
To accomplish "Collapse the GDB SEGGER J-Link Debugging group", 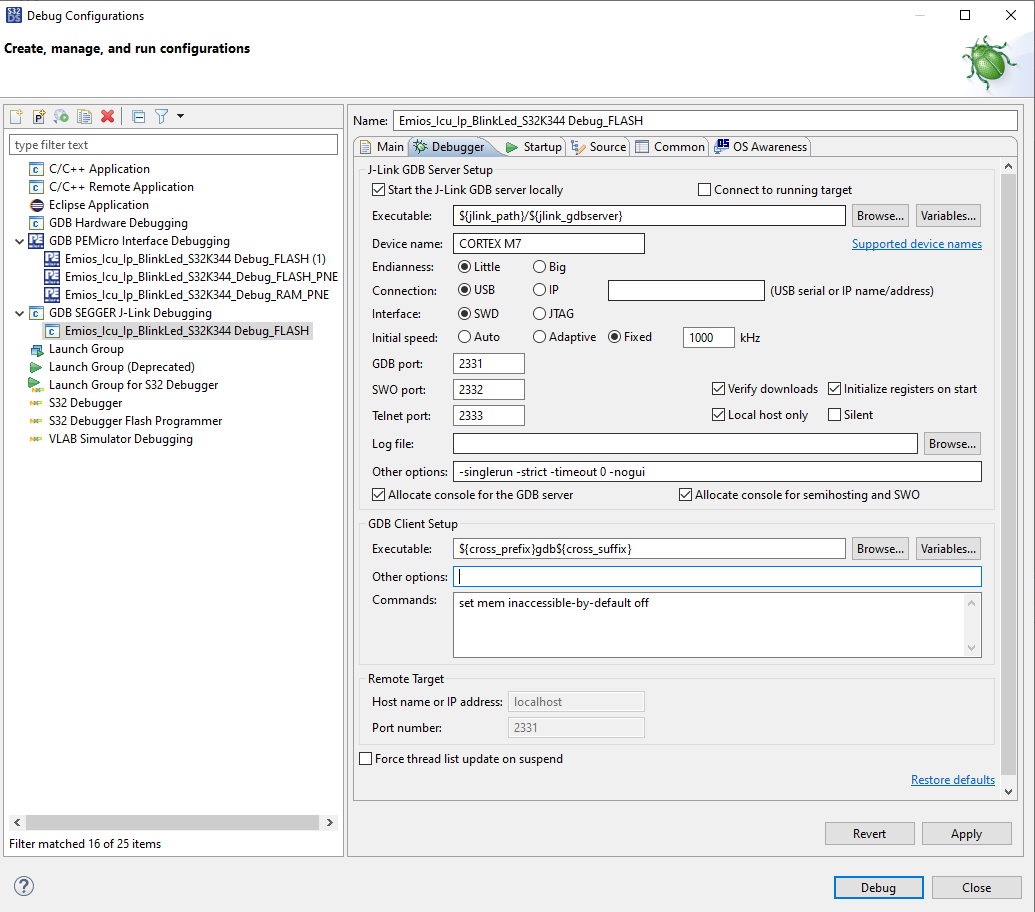I will pos(19,312).
